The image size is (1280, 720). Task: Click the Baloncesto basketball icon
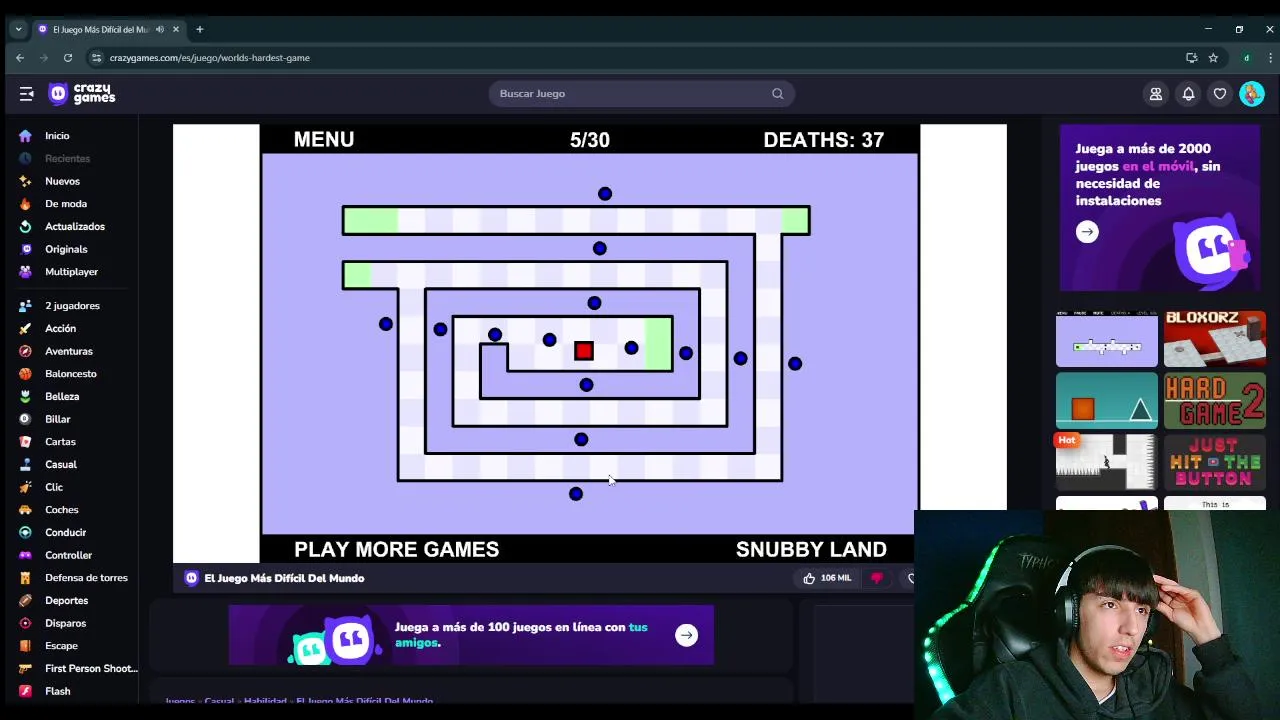click(25, 374)
